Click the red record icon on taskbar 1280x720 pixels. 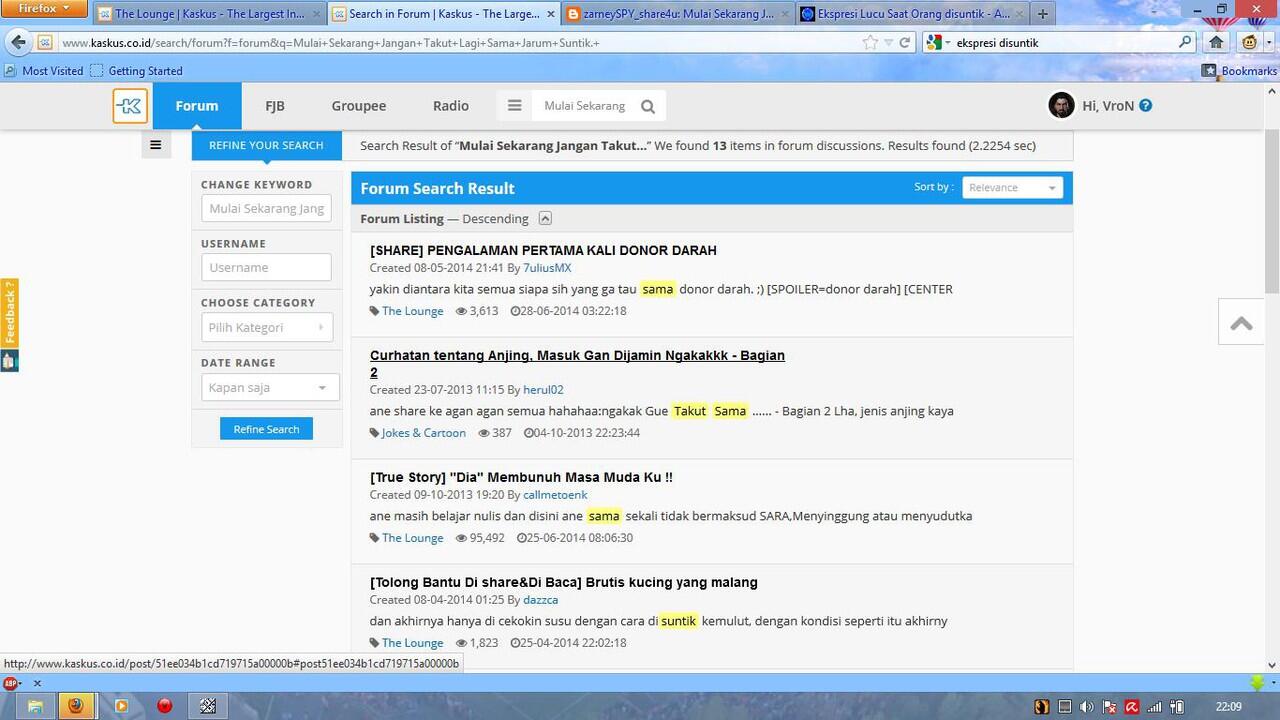point(165,706)
